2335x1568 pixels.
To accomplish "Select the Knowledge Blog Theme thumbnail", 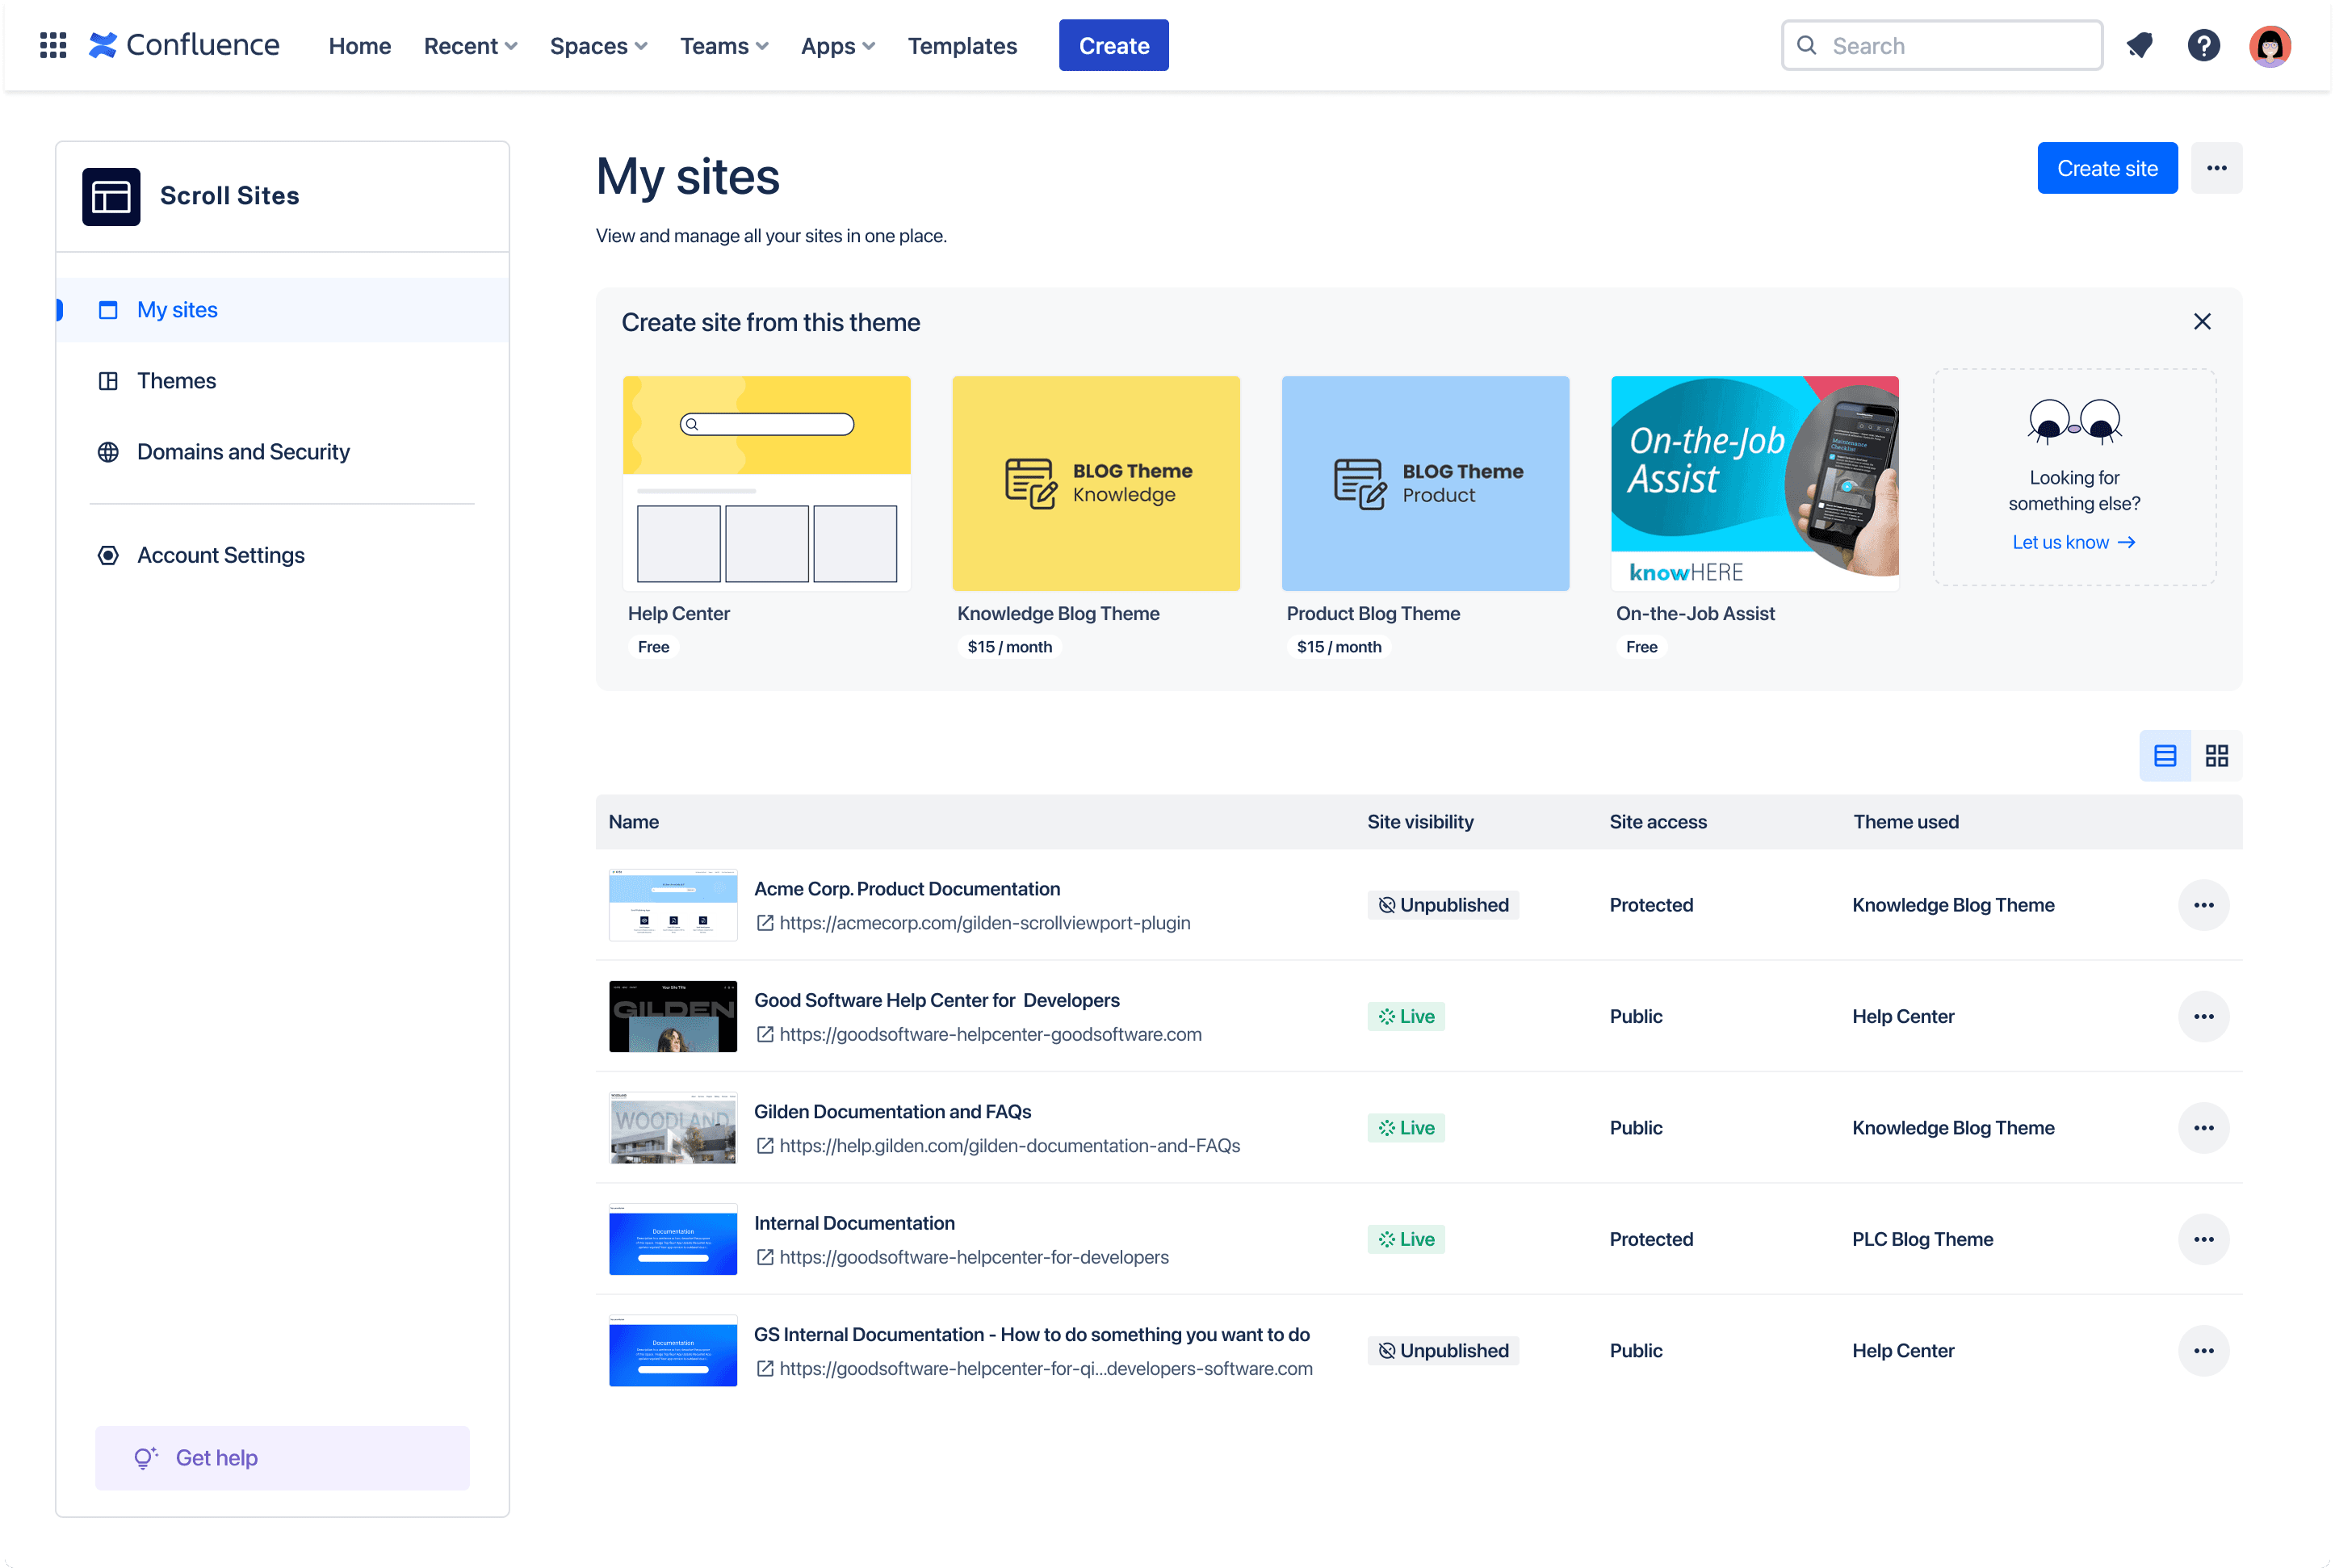I will tap(1095, 483).
